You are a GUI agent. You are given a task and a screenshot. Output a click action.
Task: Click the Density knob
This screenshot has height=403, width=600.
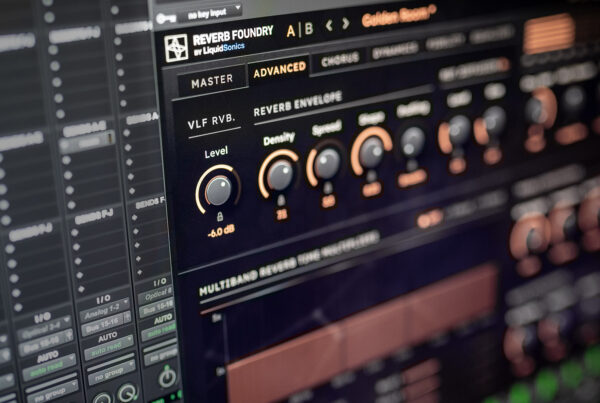pos(280,175)
